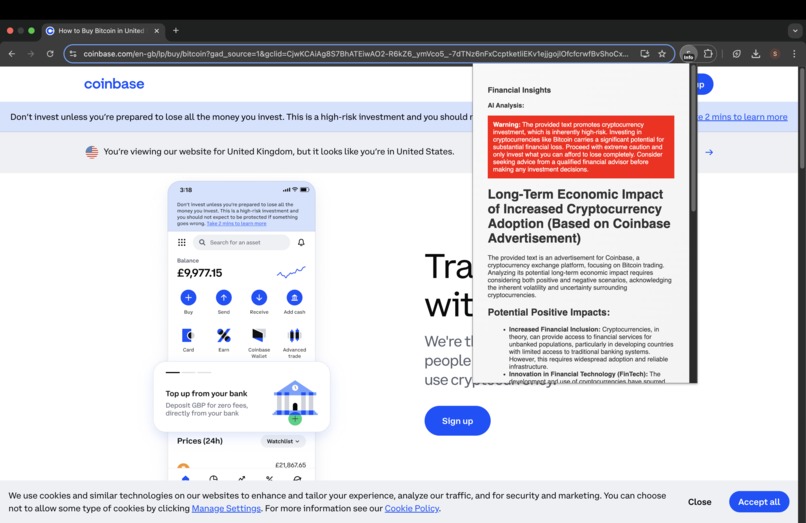Click the Potential Positive Impacts heading

[548, 312]
